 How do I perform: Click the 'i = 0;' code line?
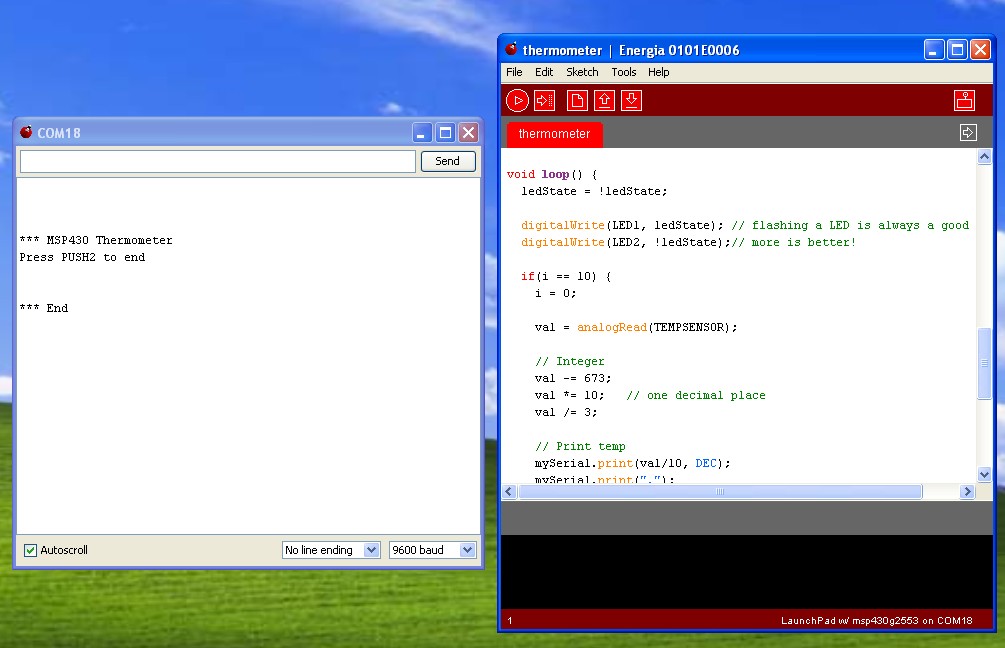pos(556,293)
